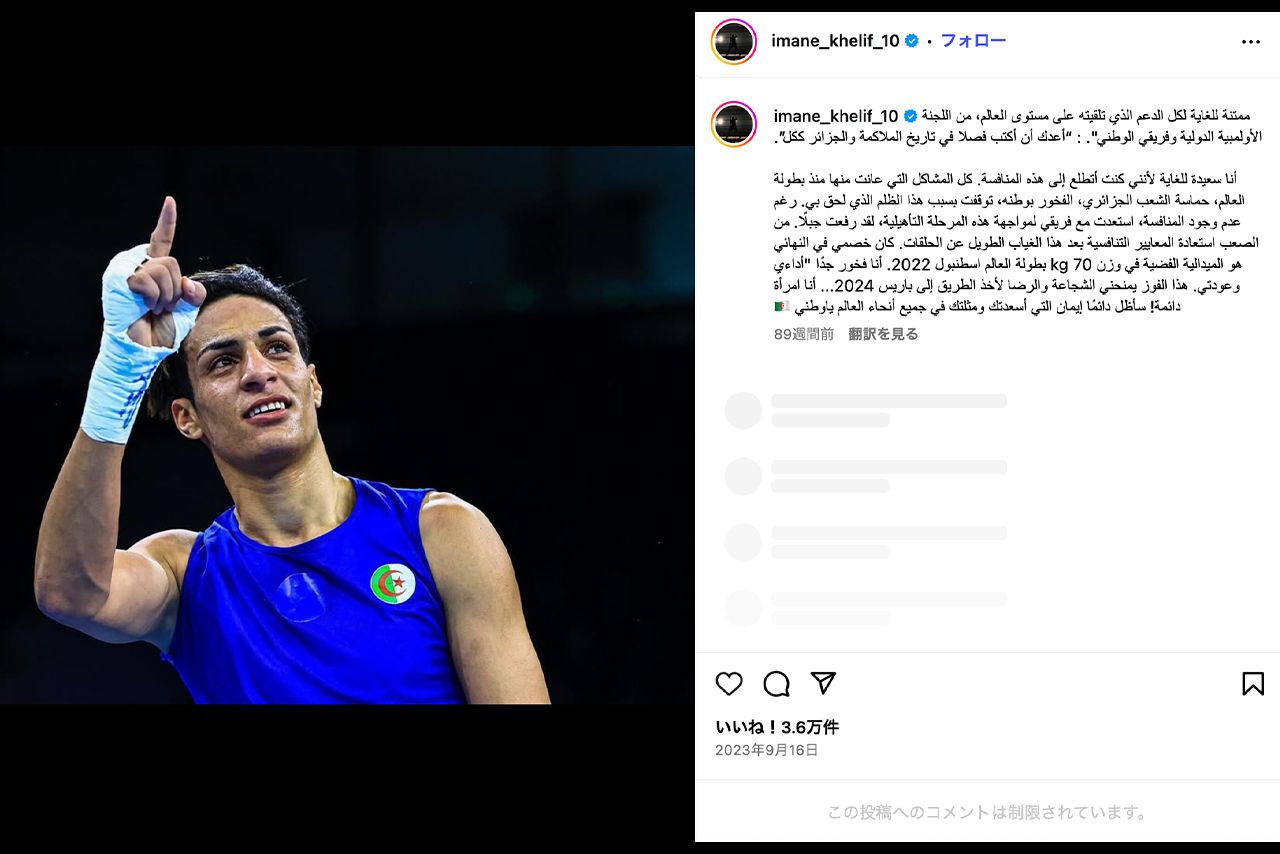Open imane_khelif_10 username link in caption

(x=836, y=116)
